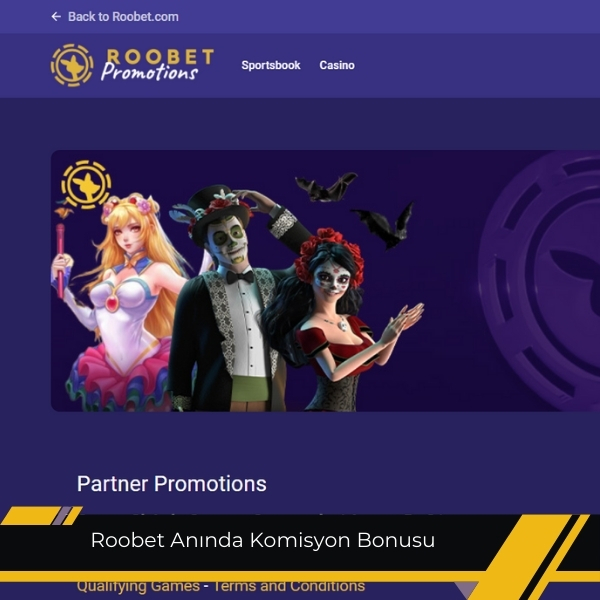The width and height of the screenshot is (600, 600).
Task: Open the Casino menu item
Action: coord(337,65)
